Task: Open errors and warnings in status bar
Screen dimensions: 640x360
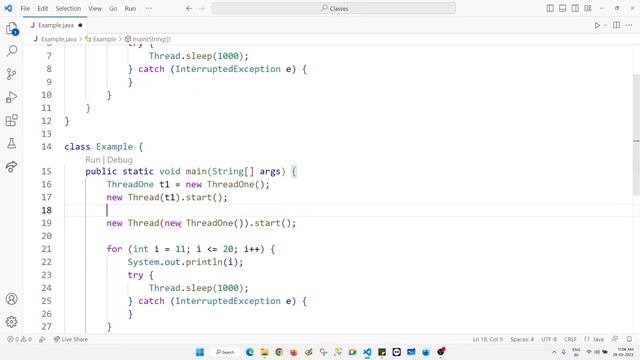Action: click(19, 339)
